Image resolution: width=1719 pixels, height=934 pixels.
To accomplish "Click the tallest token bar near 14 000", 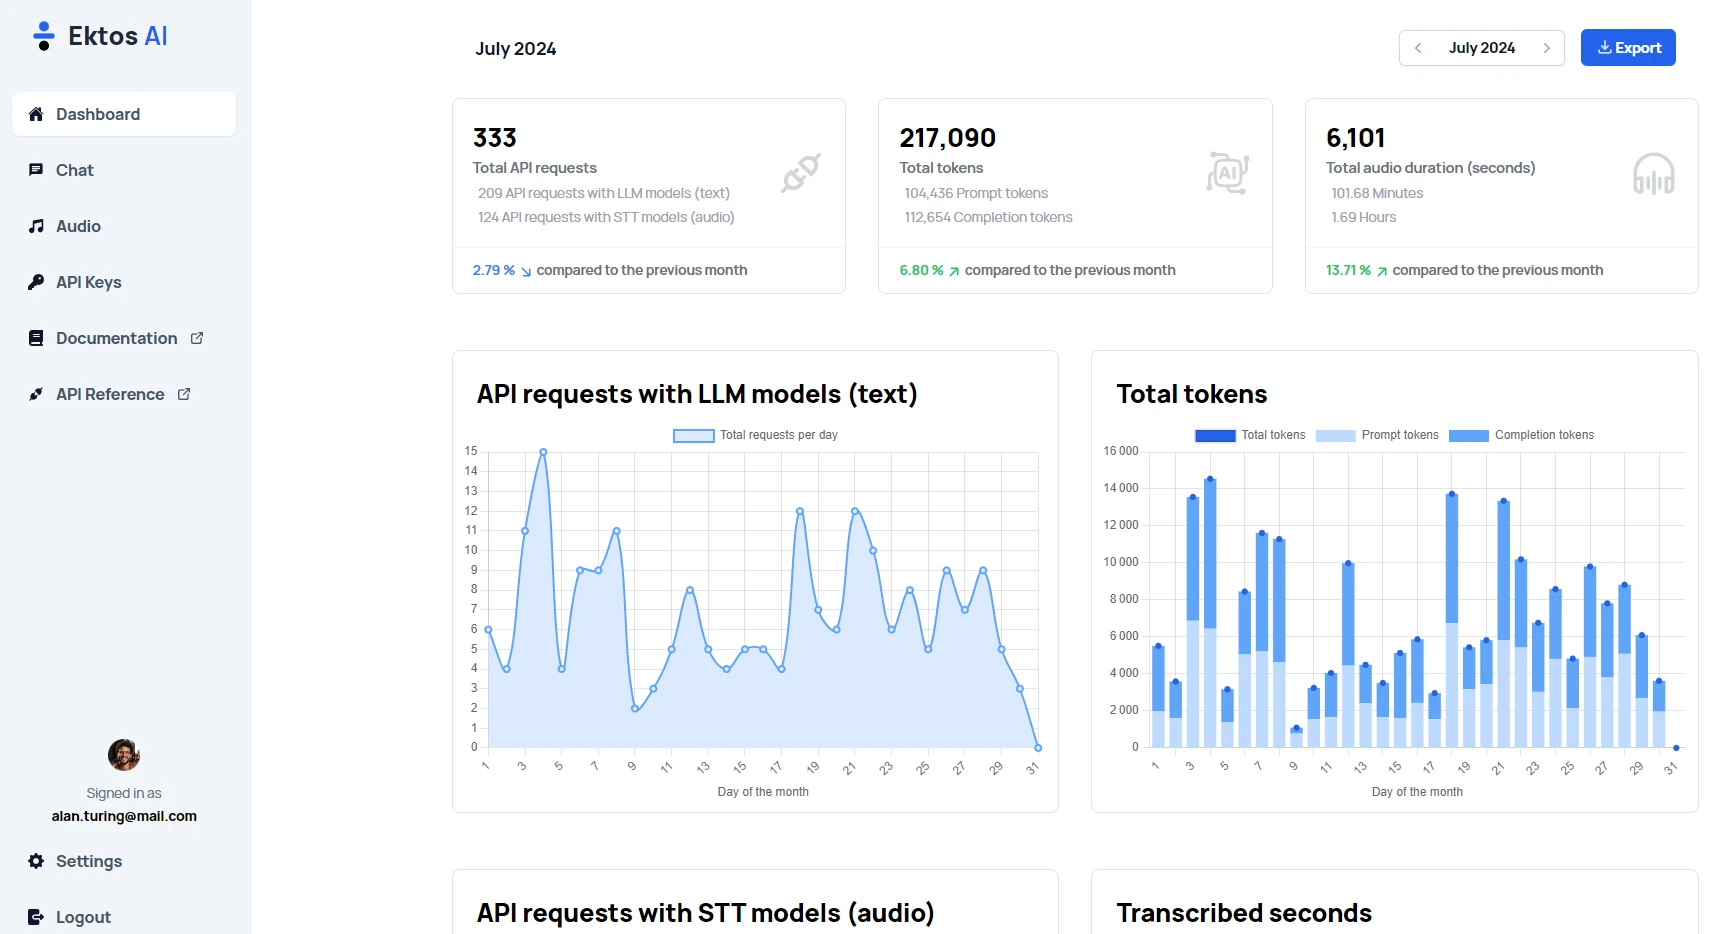I will 1210,612.
